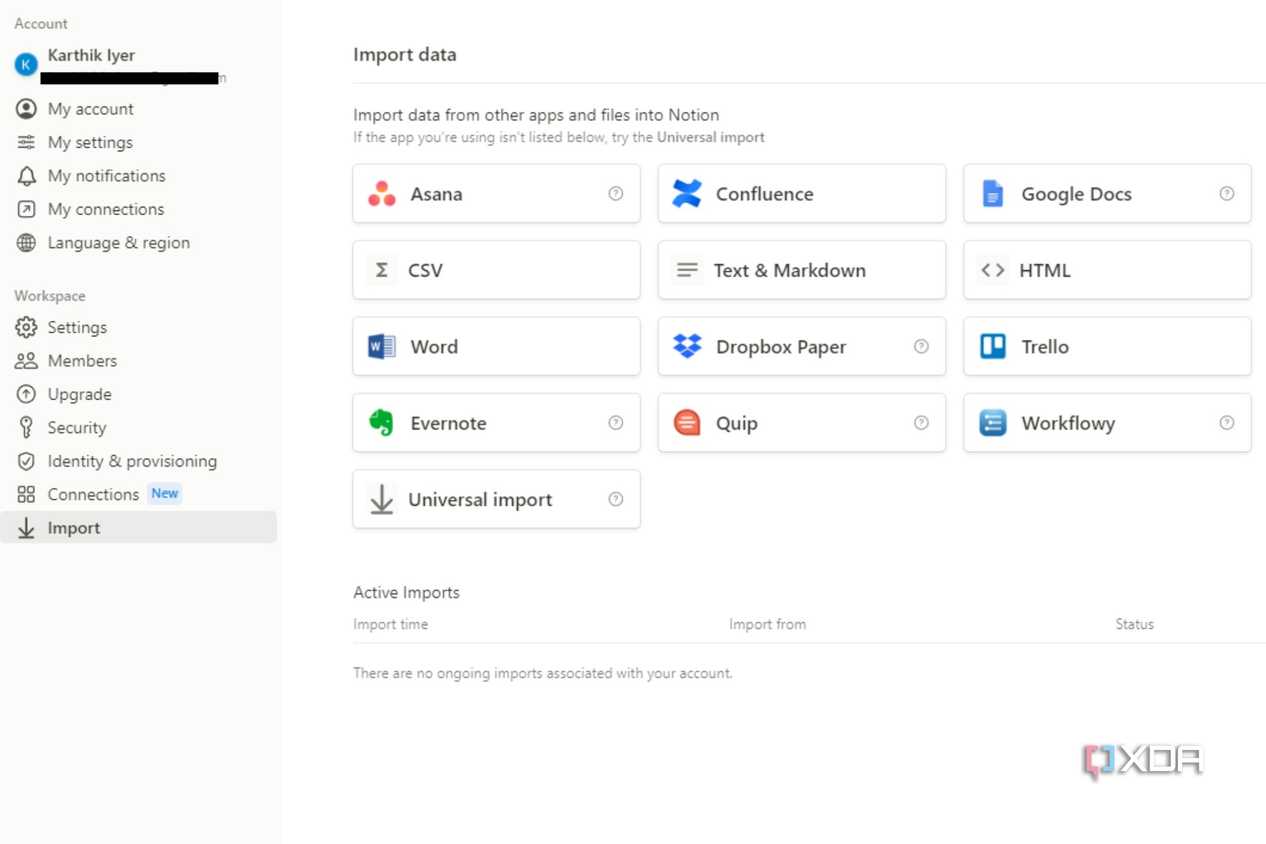This screenshot has height=844, width=1266.
Task: Open Connections in workspace section
Action: click(x=139, y=494)
